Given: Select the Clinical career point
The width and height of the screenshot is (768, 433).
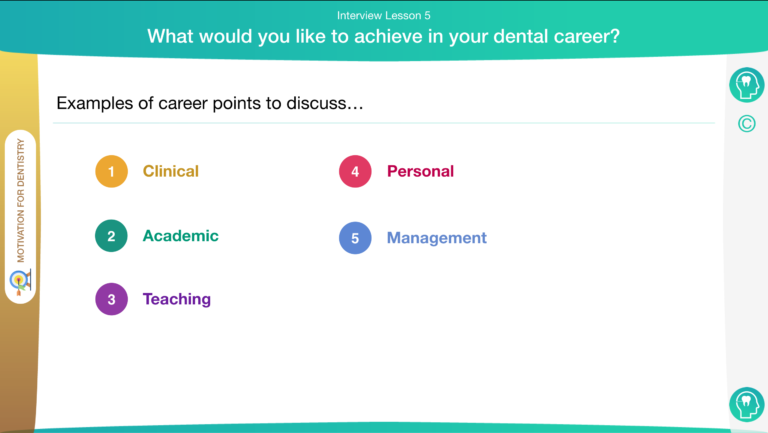Looking at the screenshot, I should click(170, 171).
